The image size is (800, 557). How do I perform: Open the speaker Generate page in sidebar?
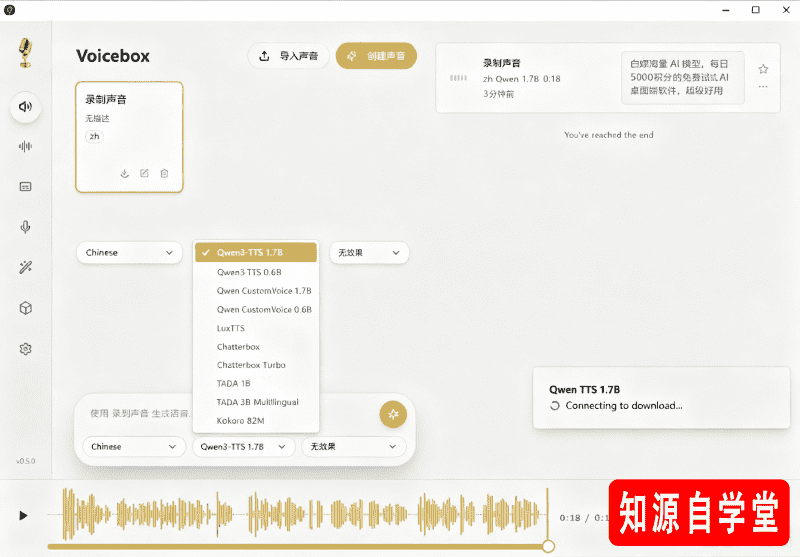point(26,107)
